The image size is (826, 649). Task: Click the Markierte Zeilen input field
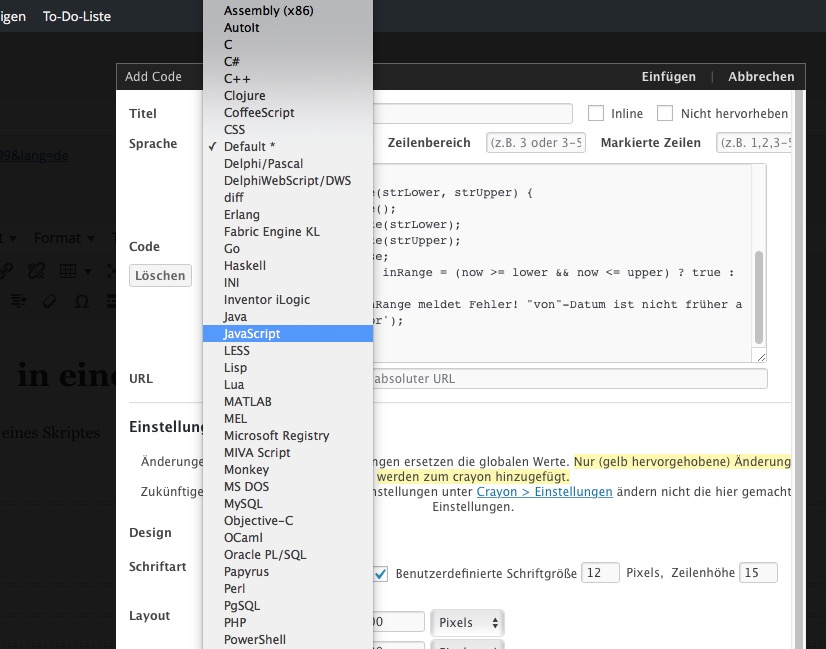[754, 143]
